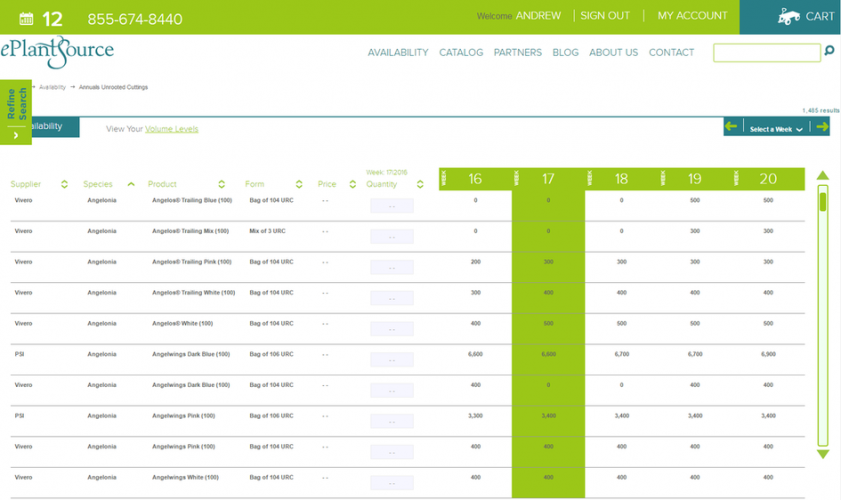
Task: Open the Volume Levels link
Action: pos(172,129)
